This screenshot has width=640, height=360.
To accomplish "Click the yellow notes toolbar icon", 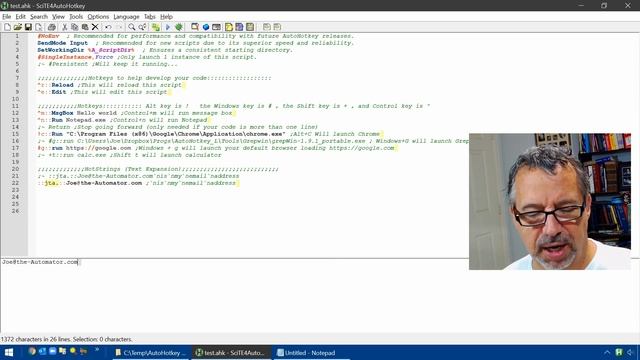I will coord(229,27).
